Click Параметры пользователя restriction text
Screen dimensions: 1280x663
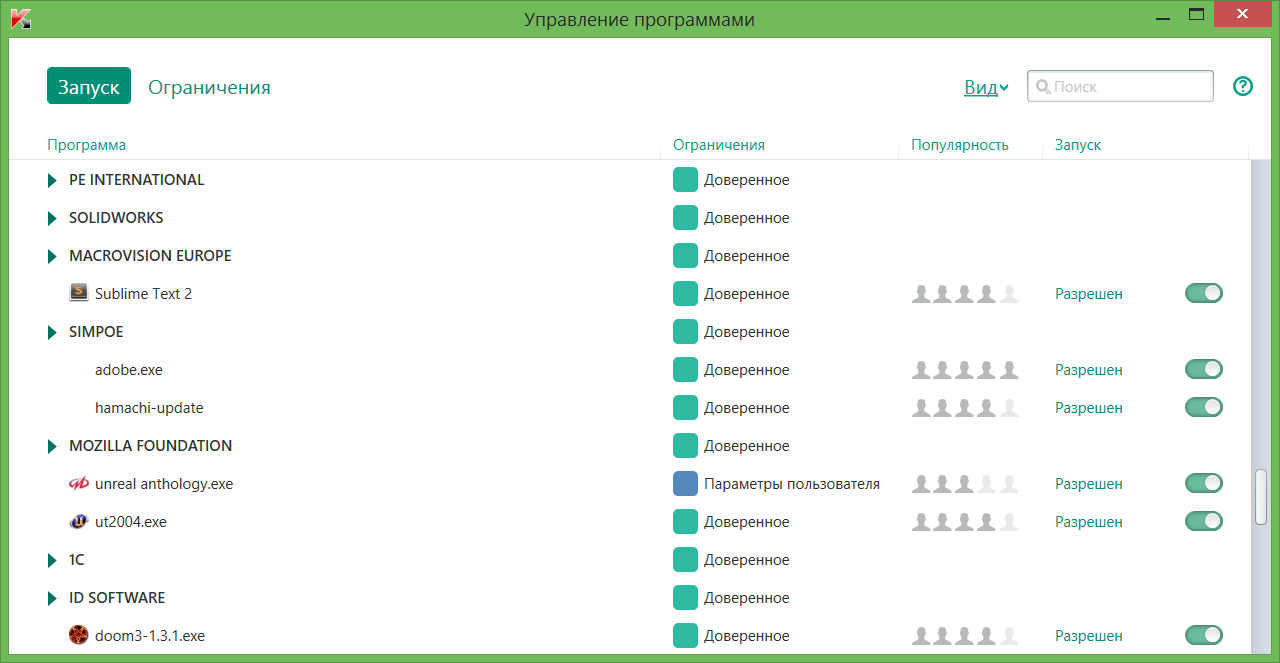click(x=792, y=484)
